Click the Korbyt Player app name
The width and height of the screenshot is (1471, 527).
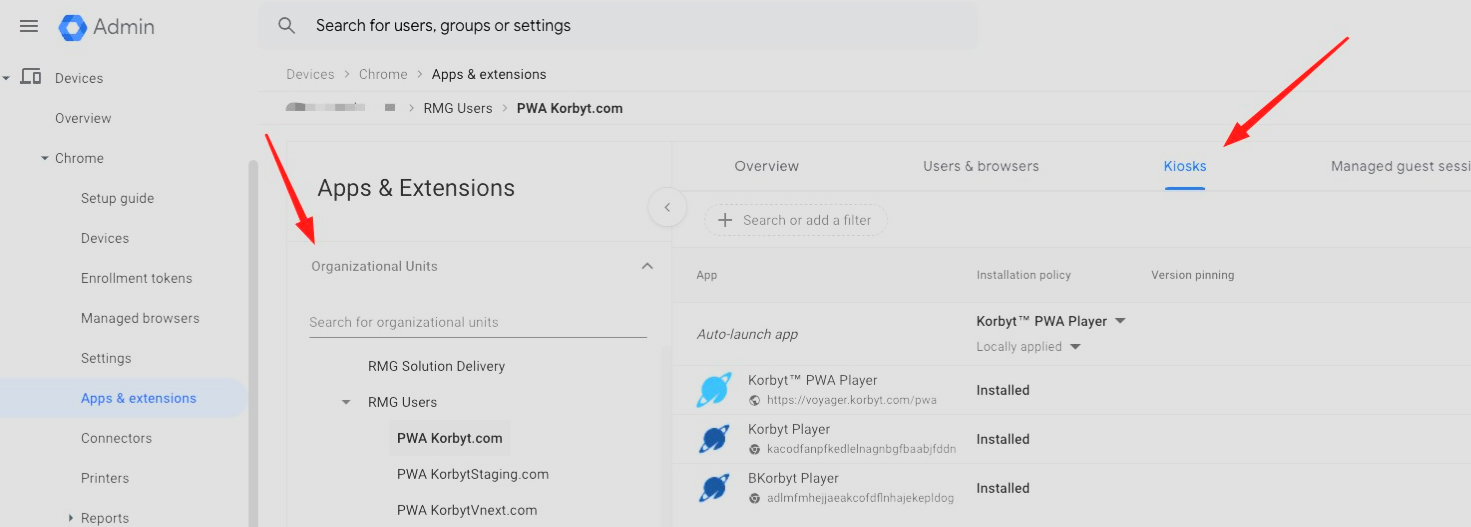(789, 429)
